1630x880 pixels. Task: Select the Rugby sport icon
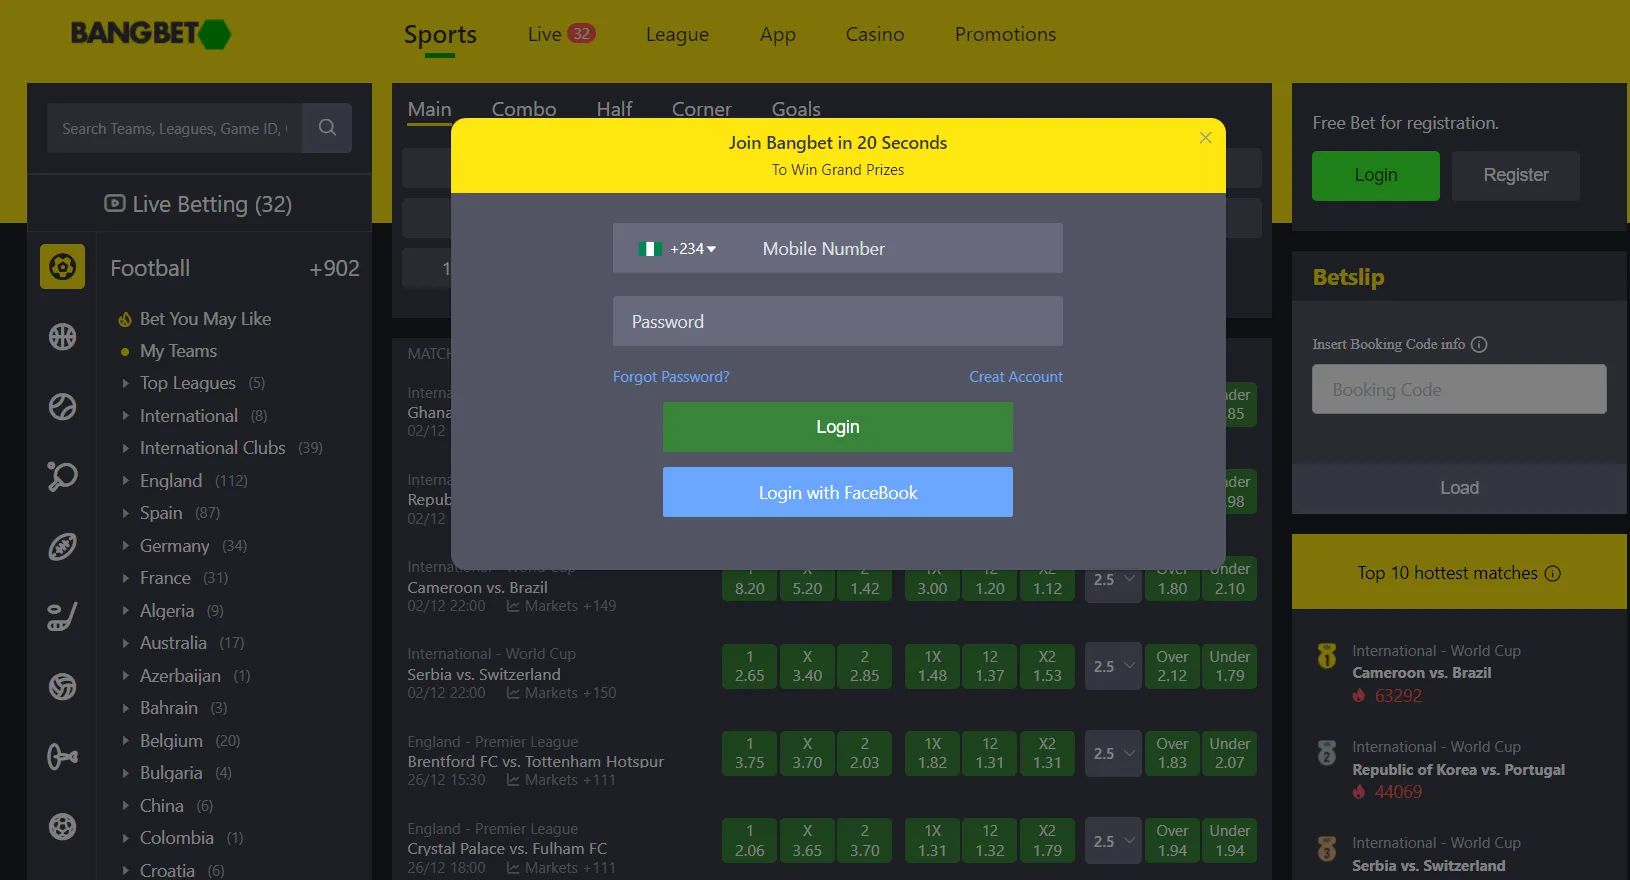coord(62,547)
